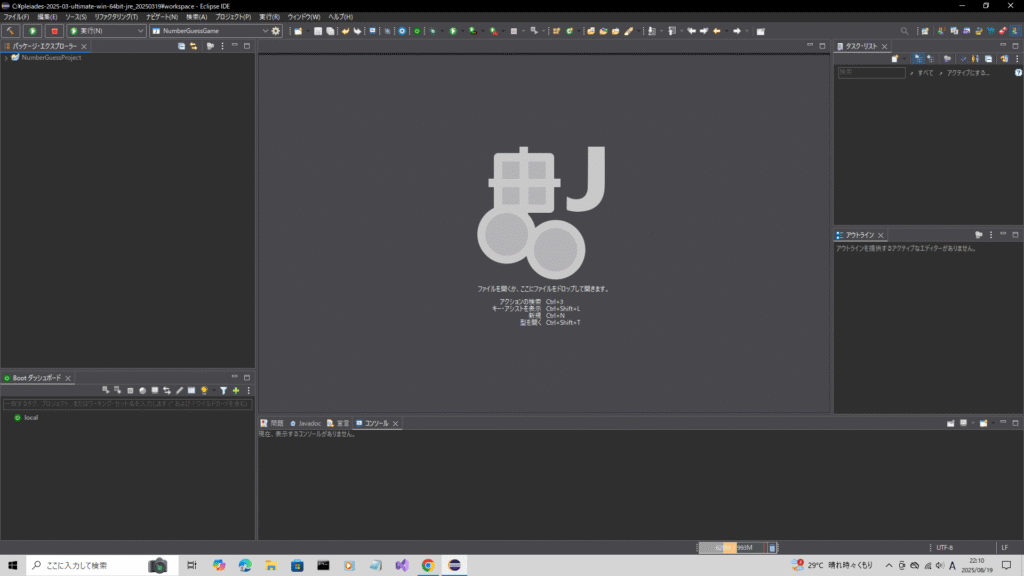Click New Task icon in Task List
Screen dimensions: 1024x576
pos(895,59)
